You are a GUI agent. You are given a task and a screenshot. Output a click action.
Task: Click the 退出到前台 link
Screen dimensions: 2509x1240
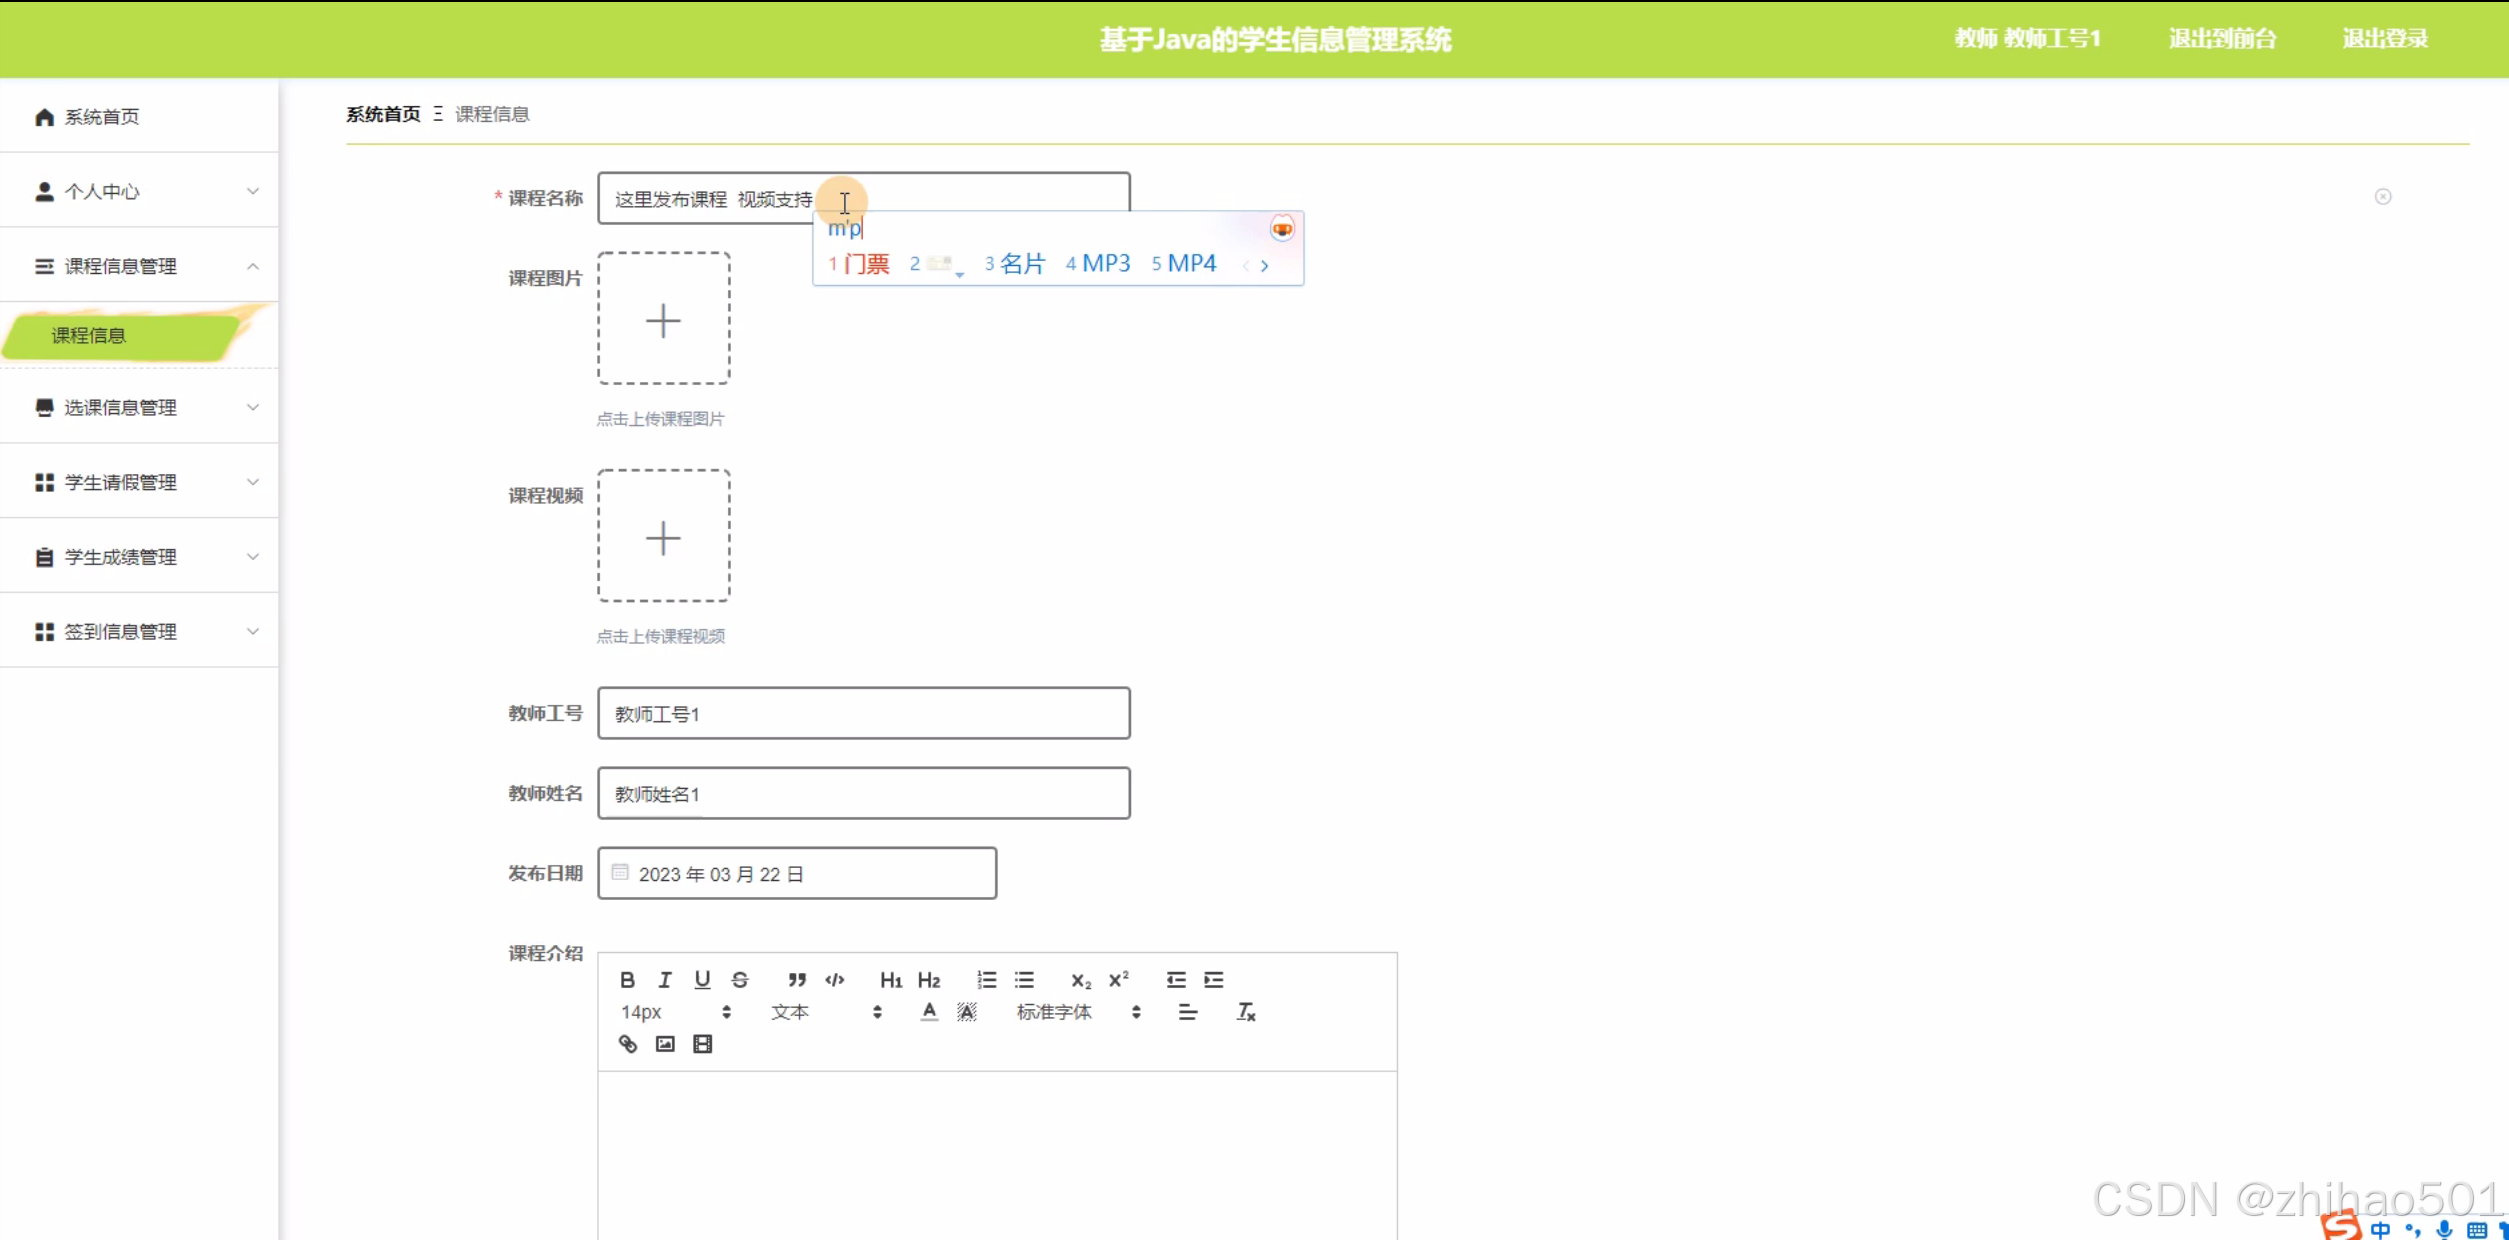point(2221,38)
